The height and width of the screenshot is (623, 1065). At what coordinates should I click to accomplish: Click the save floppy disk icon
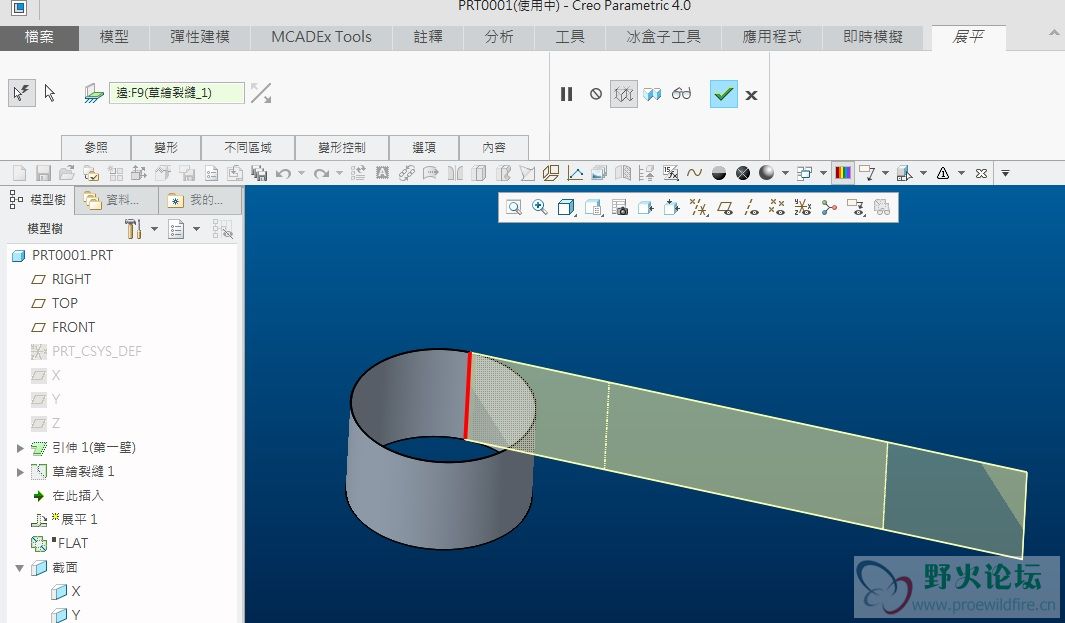click(x=43, y=173)
